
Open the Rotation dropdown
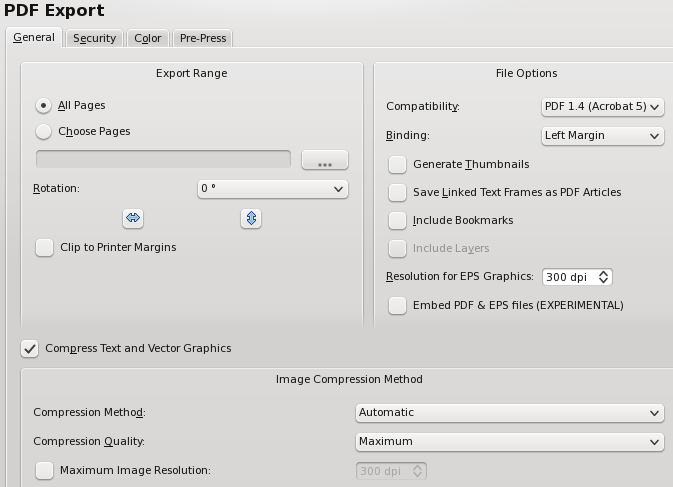[272, 188]
